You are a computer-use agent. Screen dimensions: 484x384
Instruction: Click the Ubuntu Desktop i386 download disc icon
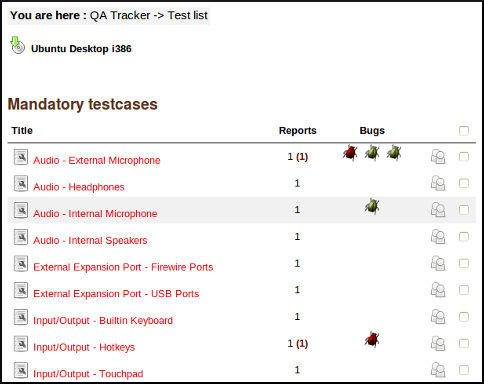click(x=17, y=45)
